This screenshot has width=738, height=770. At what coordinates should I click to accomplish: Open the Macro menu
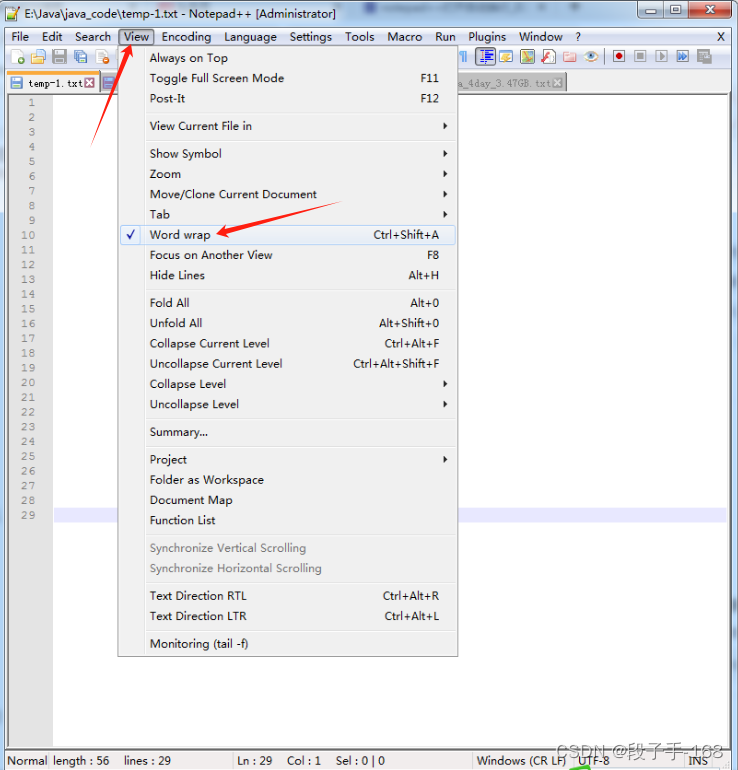[x=405, y=37]
